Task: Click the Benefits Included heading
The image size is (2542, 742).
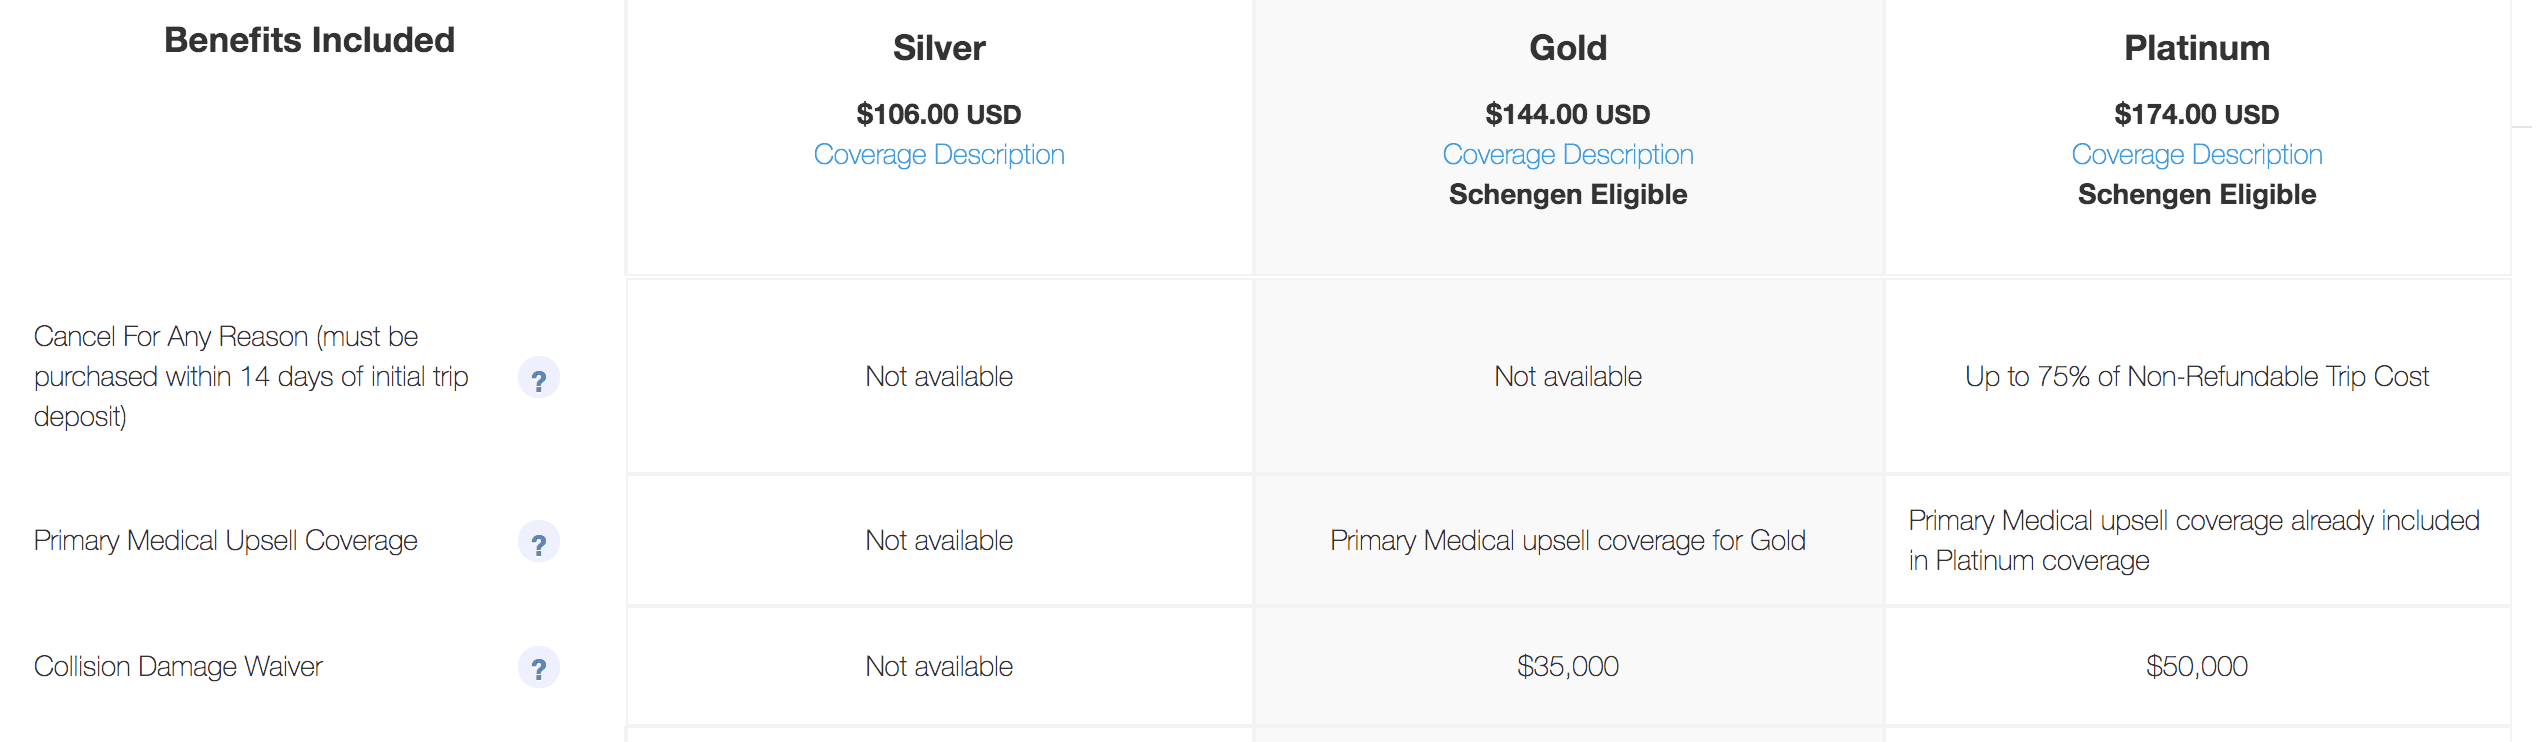Action: coord(309,40)
